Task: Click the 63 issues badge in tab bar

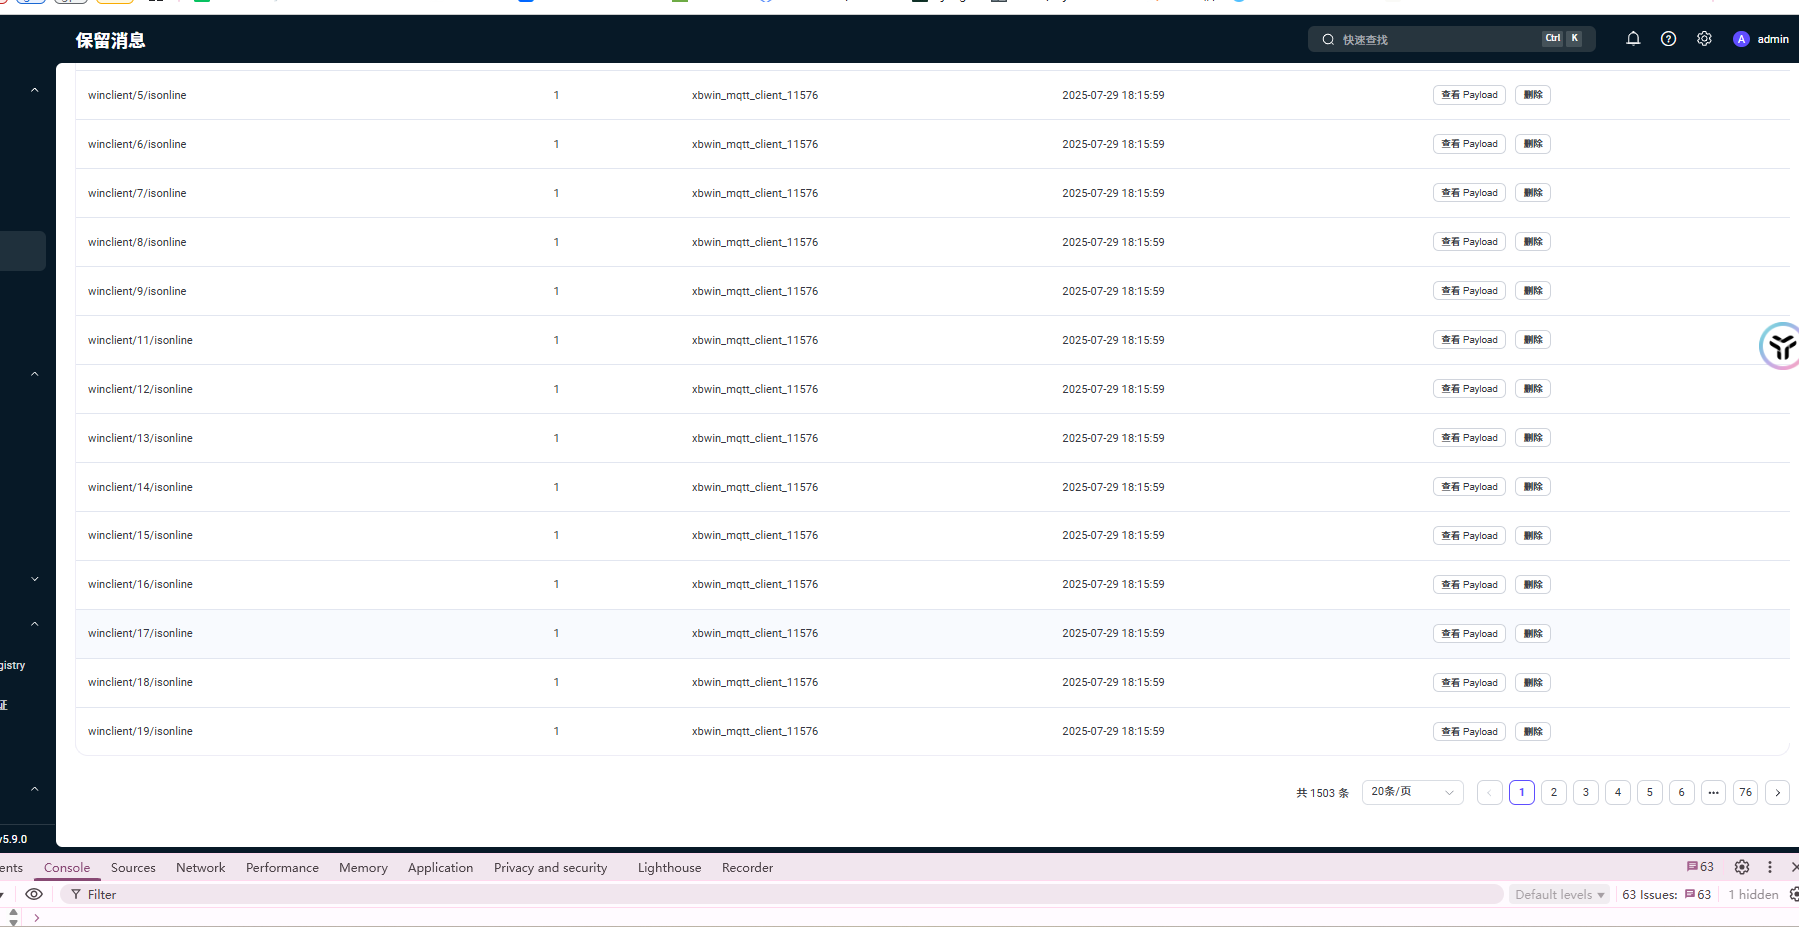Action: pyautogui.click(x=1700, y=867)
